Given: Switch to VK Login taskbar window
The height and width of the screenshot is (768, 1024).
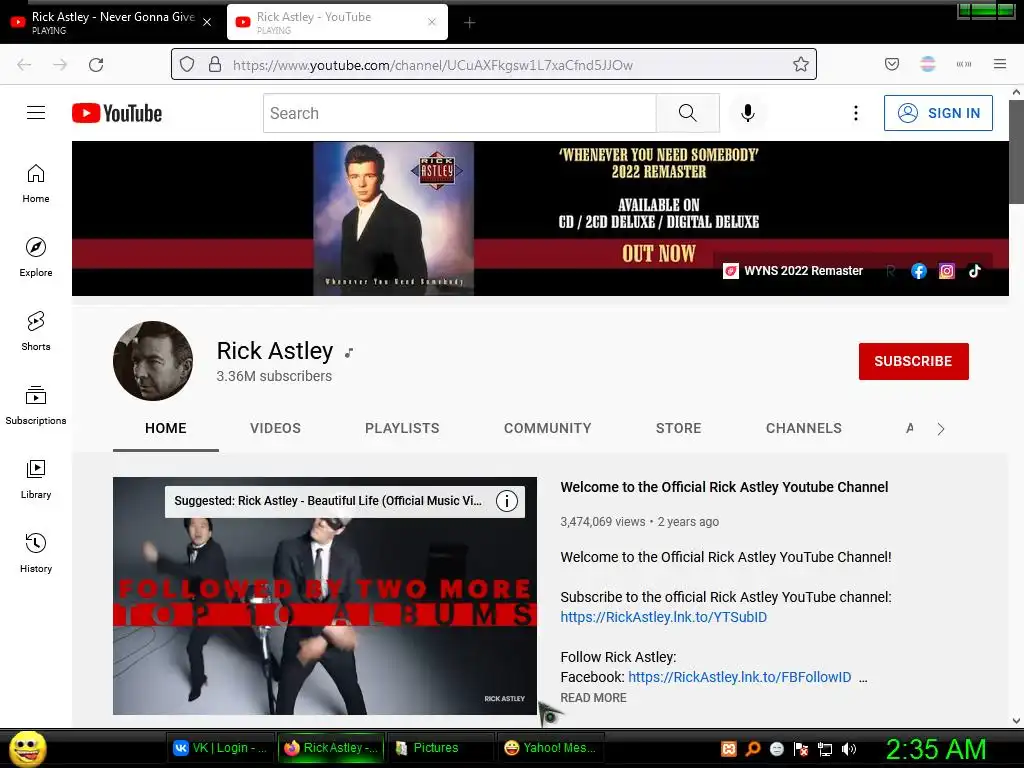Looking at the screenshot, I should (221, 748).
